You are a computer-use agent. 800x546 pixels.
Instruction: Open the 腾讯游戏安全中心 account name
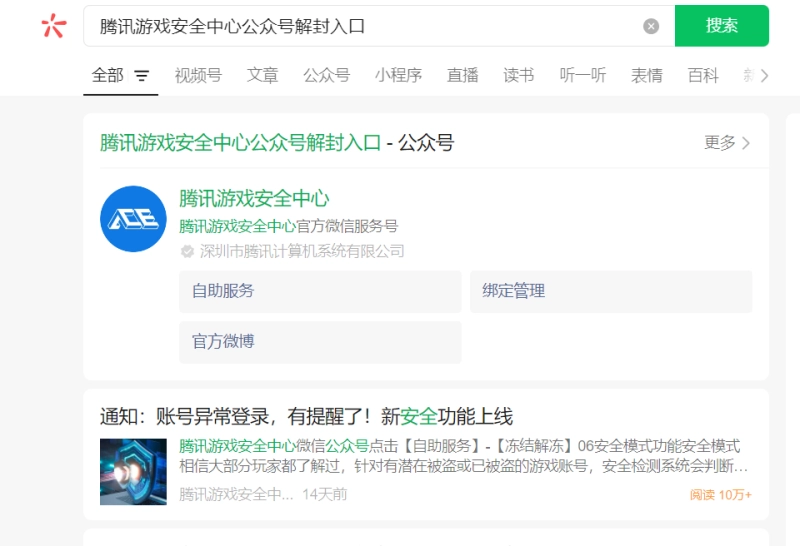pos(254,198)
